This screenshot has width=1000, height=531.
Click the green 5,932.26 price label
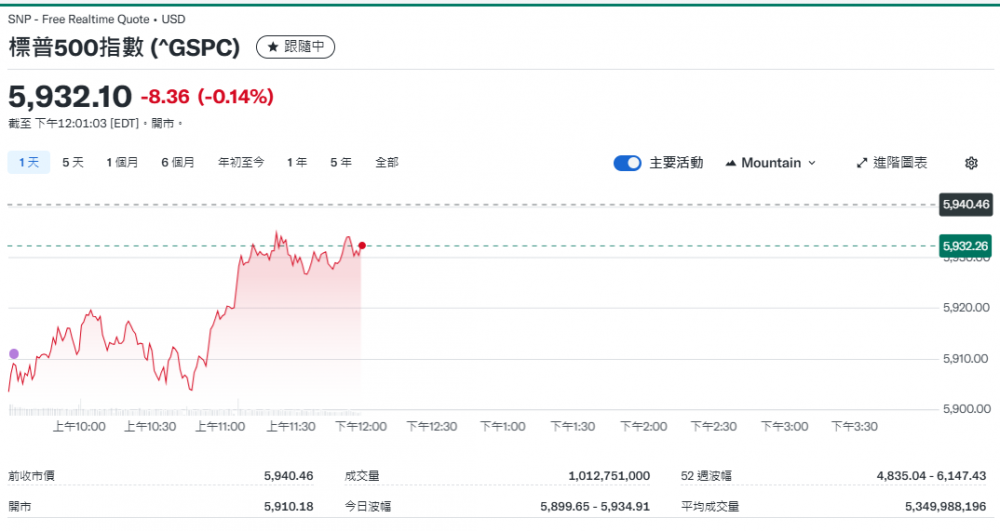click(965, 246)
